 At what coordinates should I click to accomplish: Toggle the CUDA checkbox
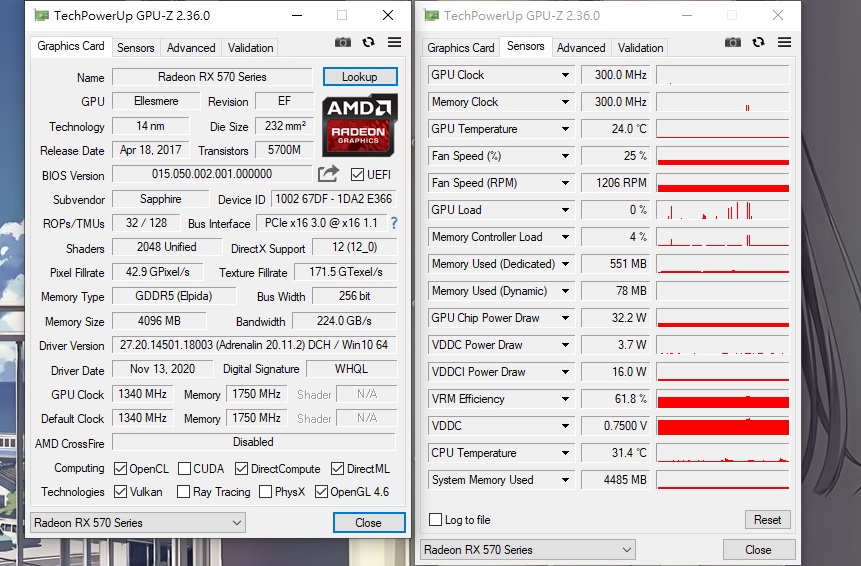(184, 469)
